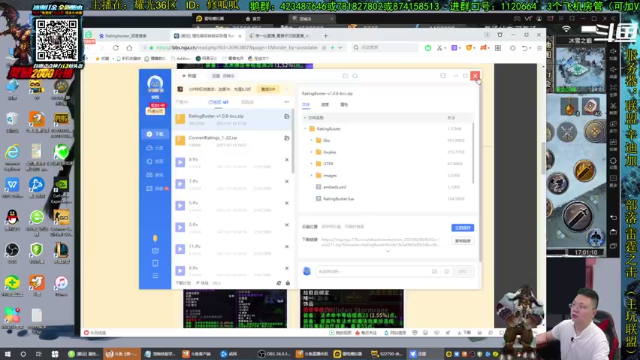Remove the 11.flv entry with its X

(x=287, y=247)
